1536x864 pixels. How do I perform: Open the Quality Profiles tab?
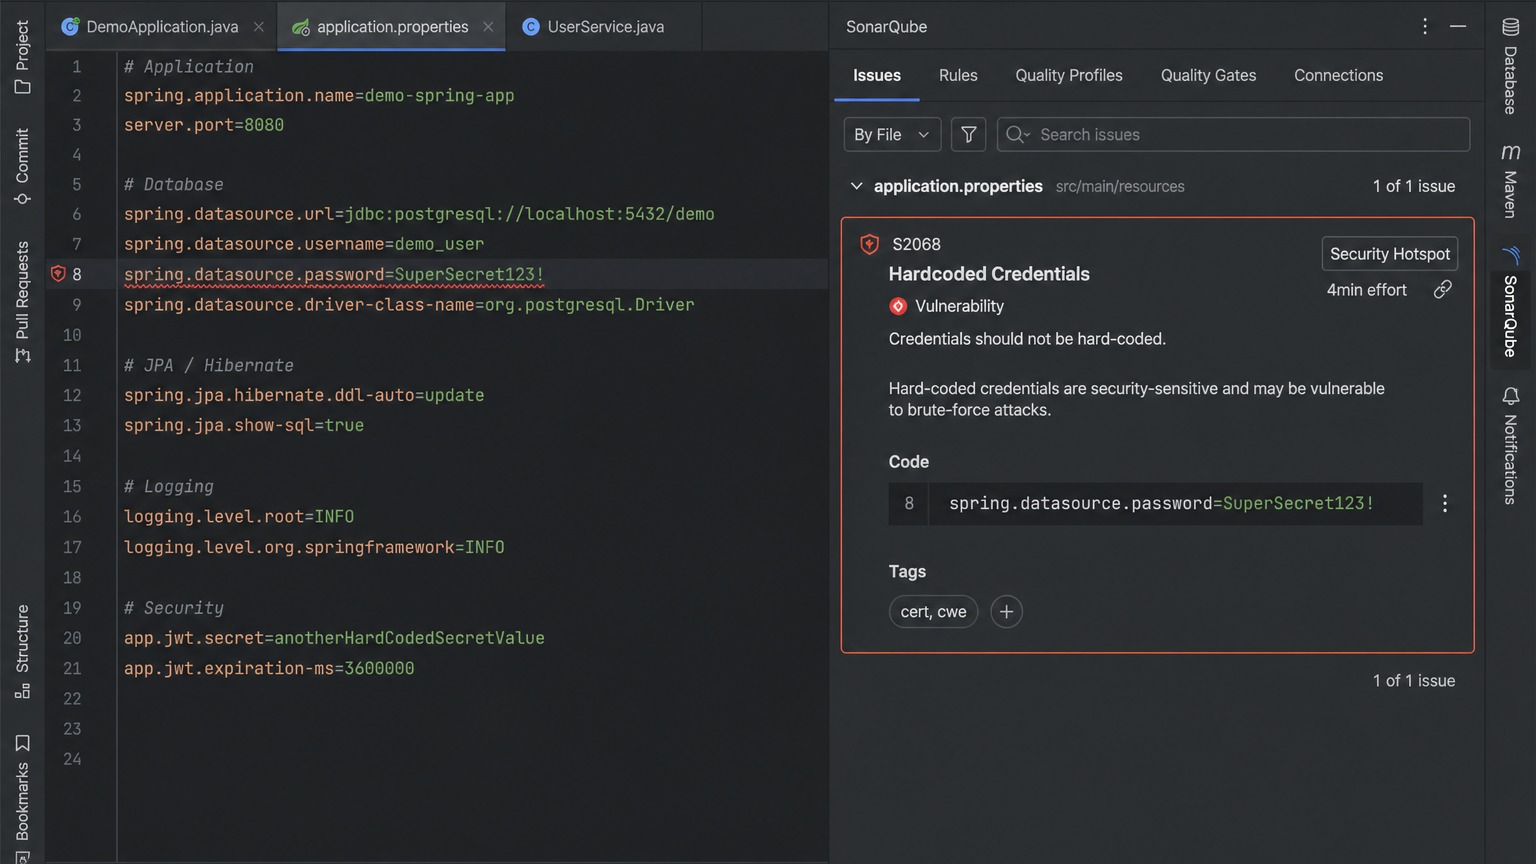[1069, 75]
